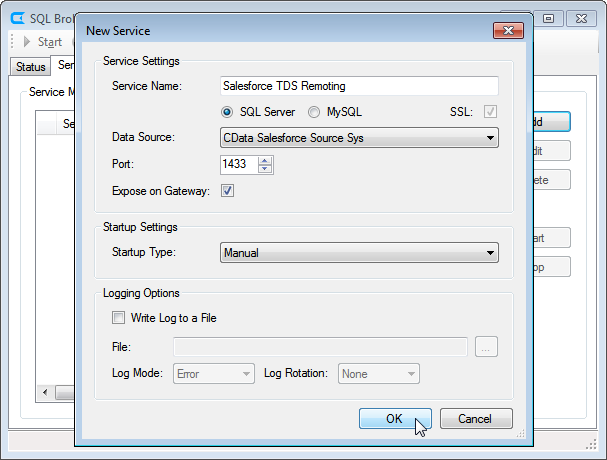Maximize the SQL Broker main window
Viewport: 607px width, 460px height.
pyautogui.click(x=549, y=18)
